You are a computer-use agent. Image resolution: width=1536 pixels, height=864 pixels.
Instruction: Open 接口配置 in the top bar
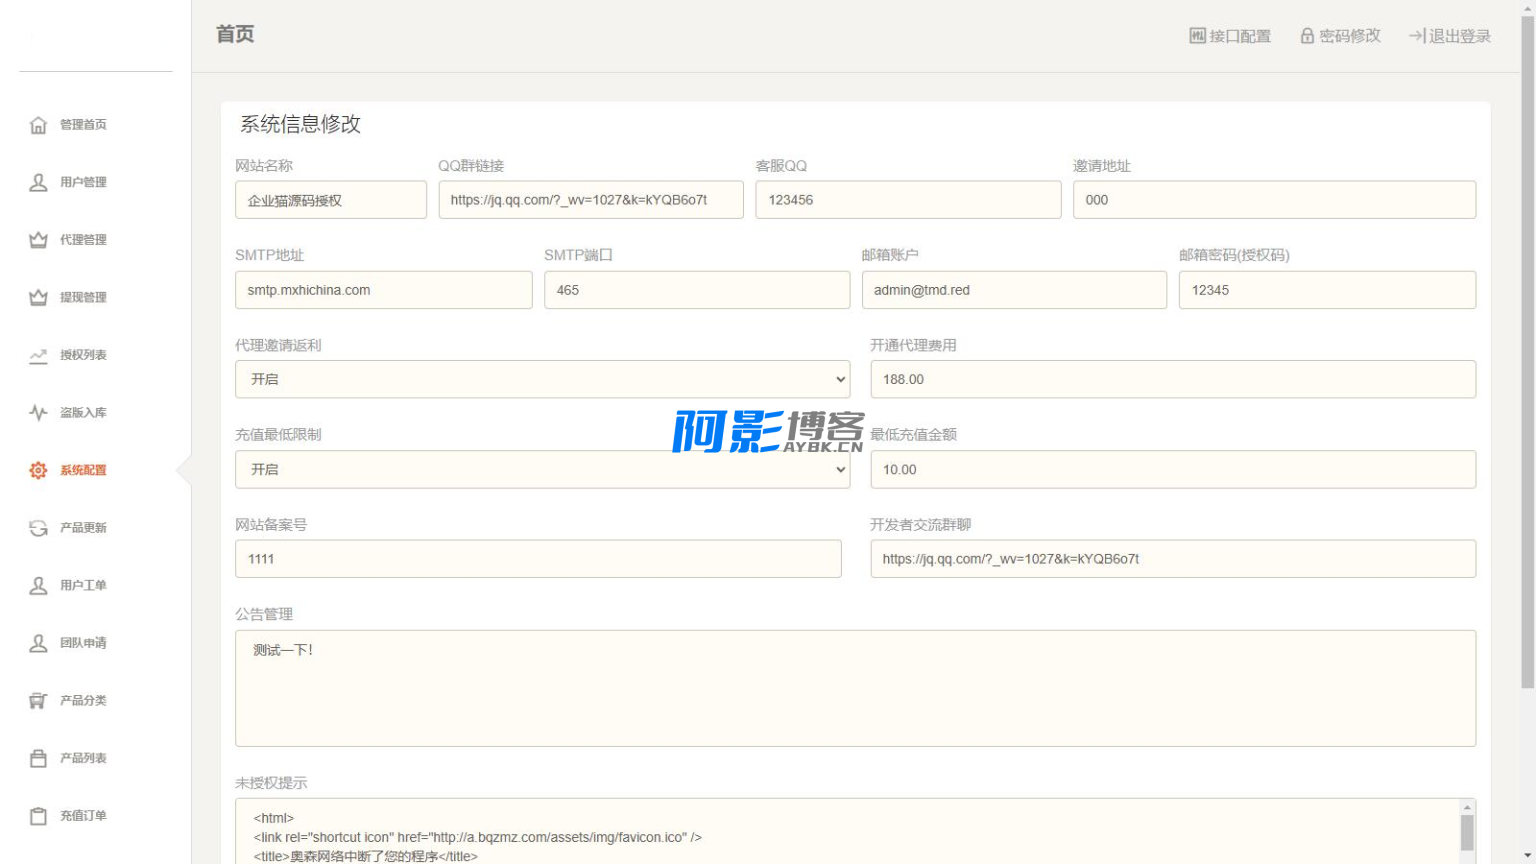(1230, 36)
